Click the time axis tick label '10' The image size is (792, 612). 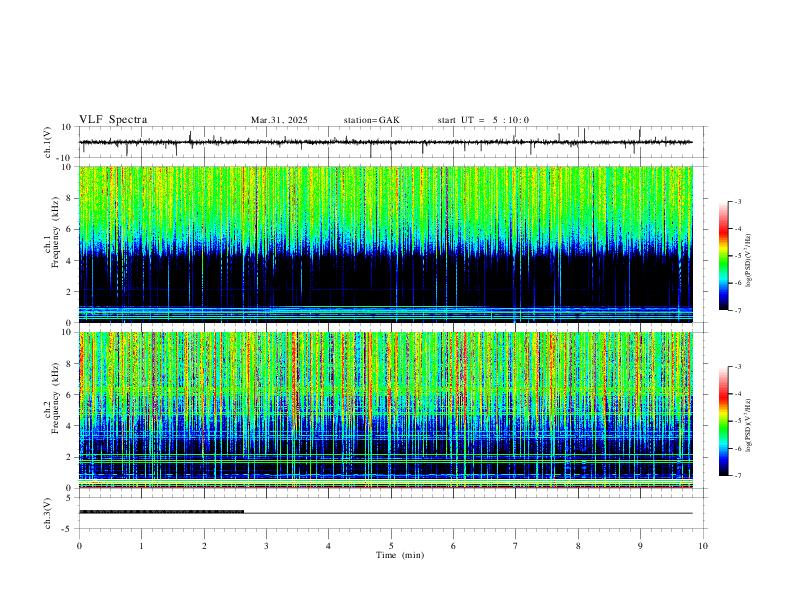click(703, 546)
